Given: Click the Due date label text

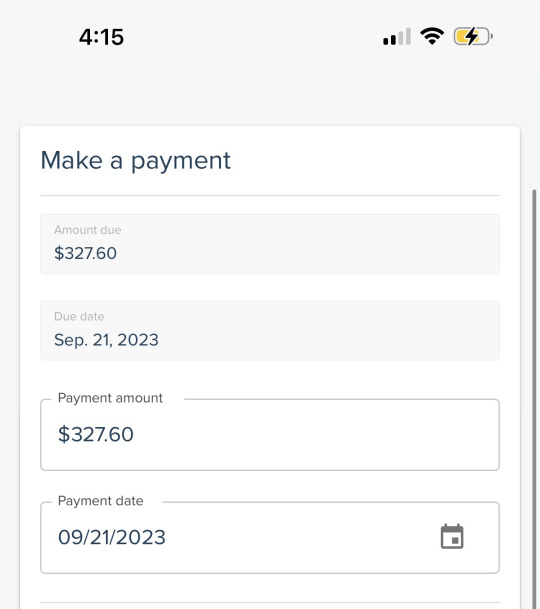Looking at the screenshot, I should (x=79, y=317).
